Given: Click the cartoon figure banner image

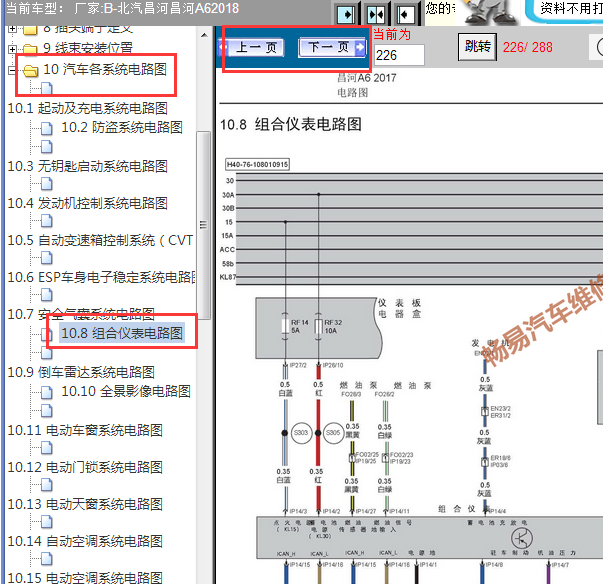Looking at the screenshot, I should tap(489, 12).
